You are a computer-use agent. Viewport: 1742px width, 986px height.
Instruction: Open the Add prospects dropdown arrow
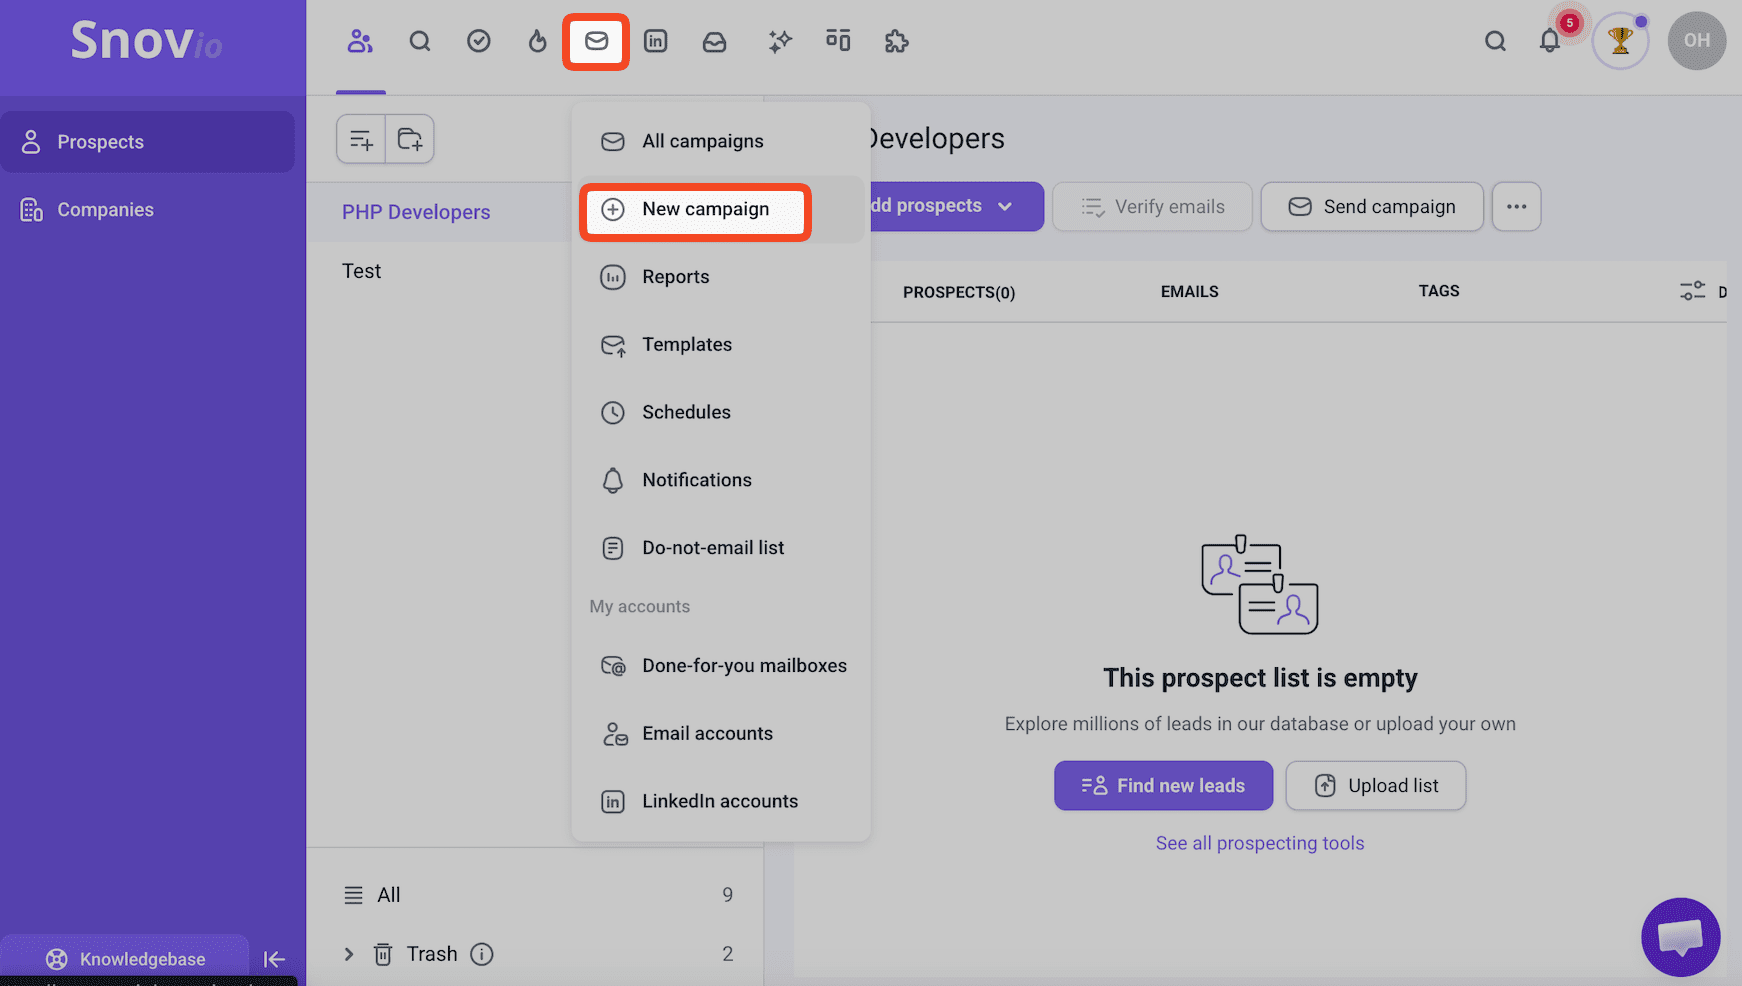point(1005,206)
